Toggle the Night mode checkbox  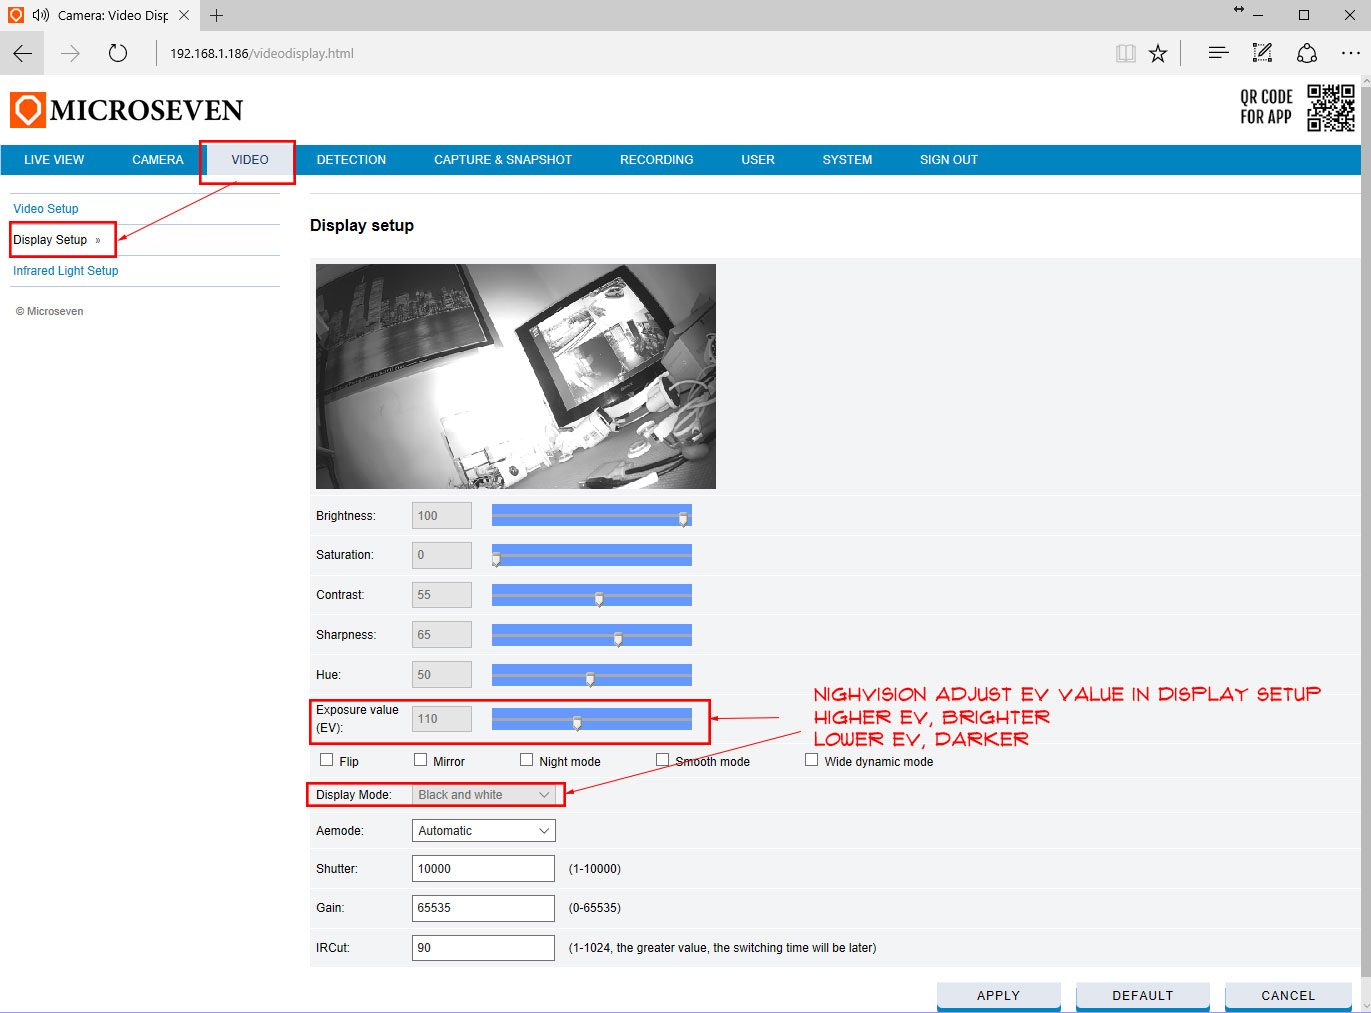[526, 760]
